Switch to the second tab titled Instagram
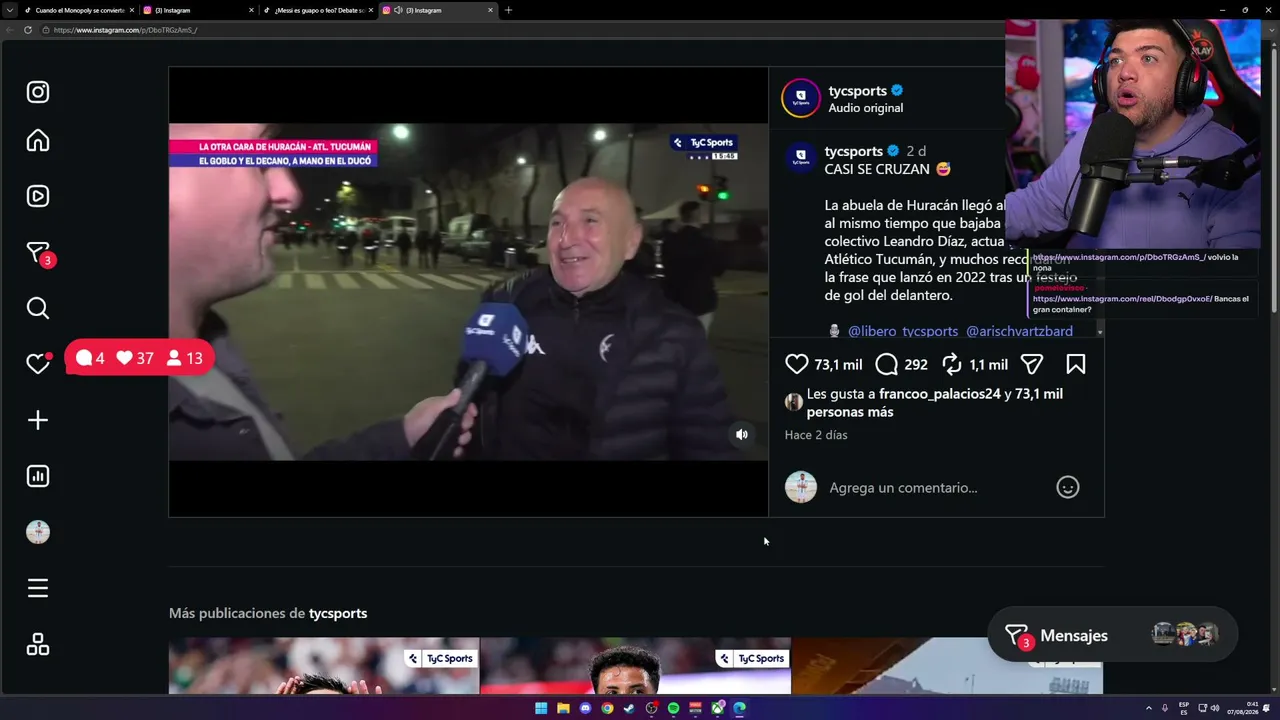 click(x=197, y=10)
